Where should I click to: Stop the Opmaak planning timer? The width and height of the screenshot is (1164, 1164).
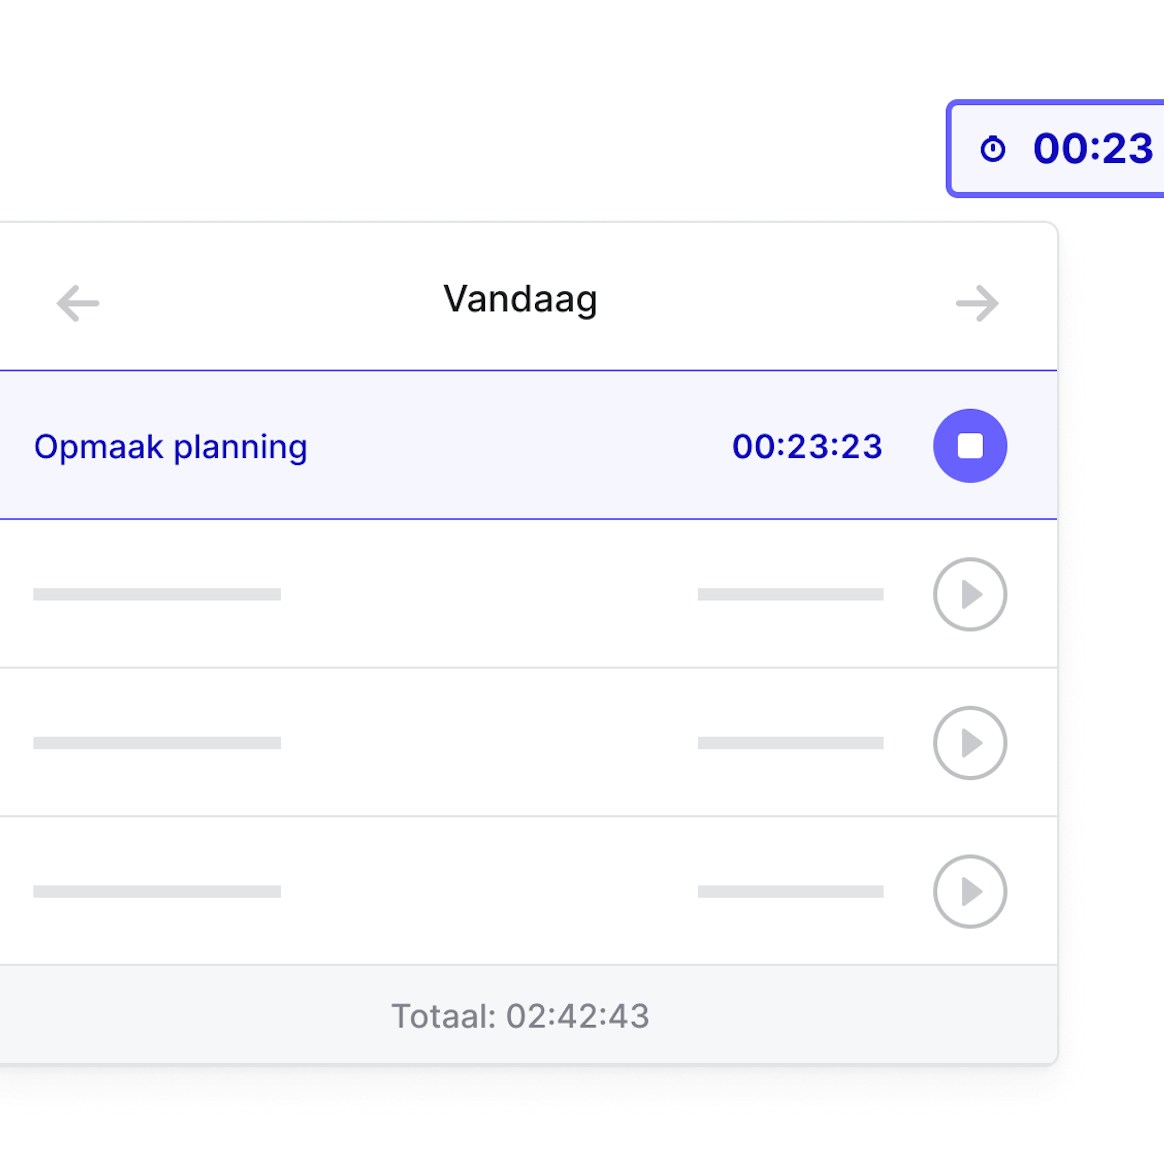tap(969, 446)
